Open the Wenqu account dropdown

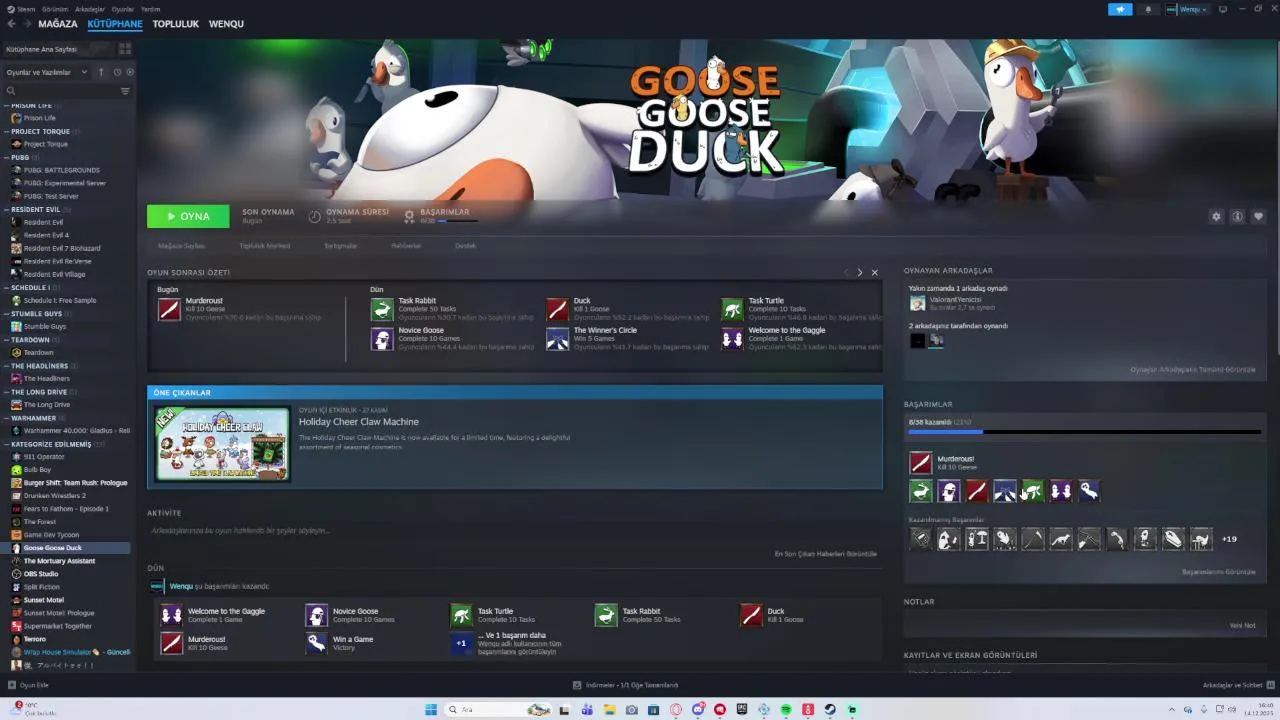coord(1187,9)
